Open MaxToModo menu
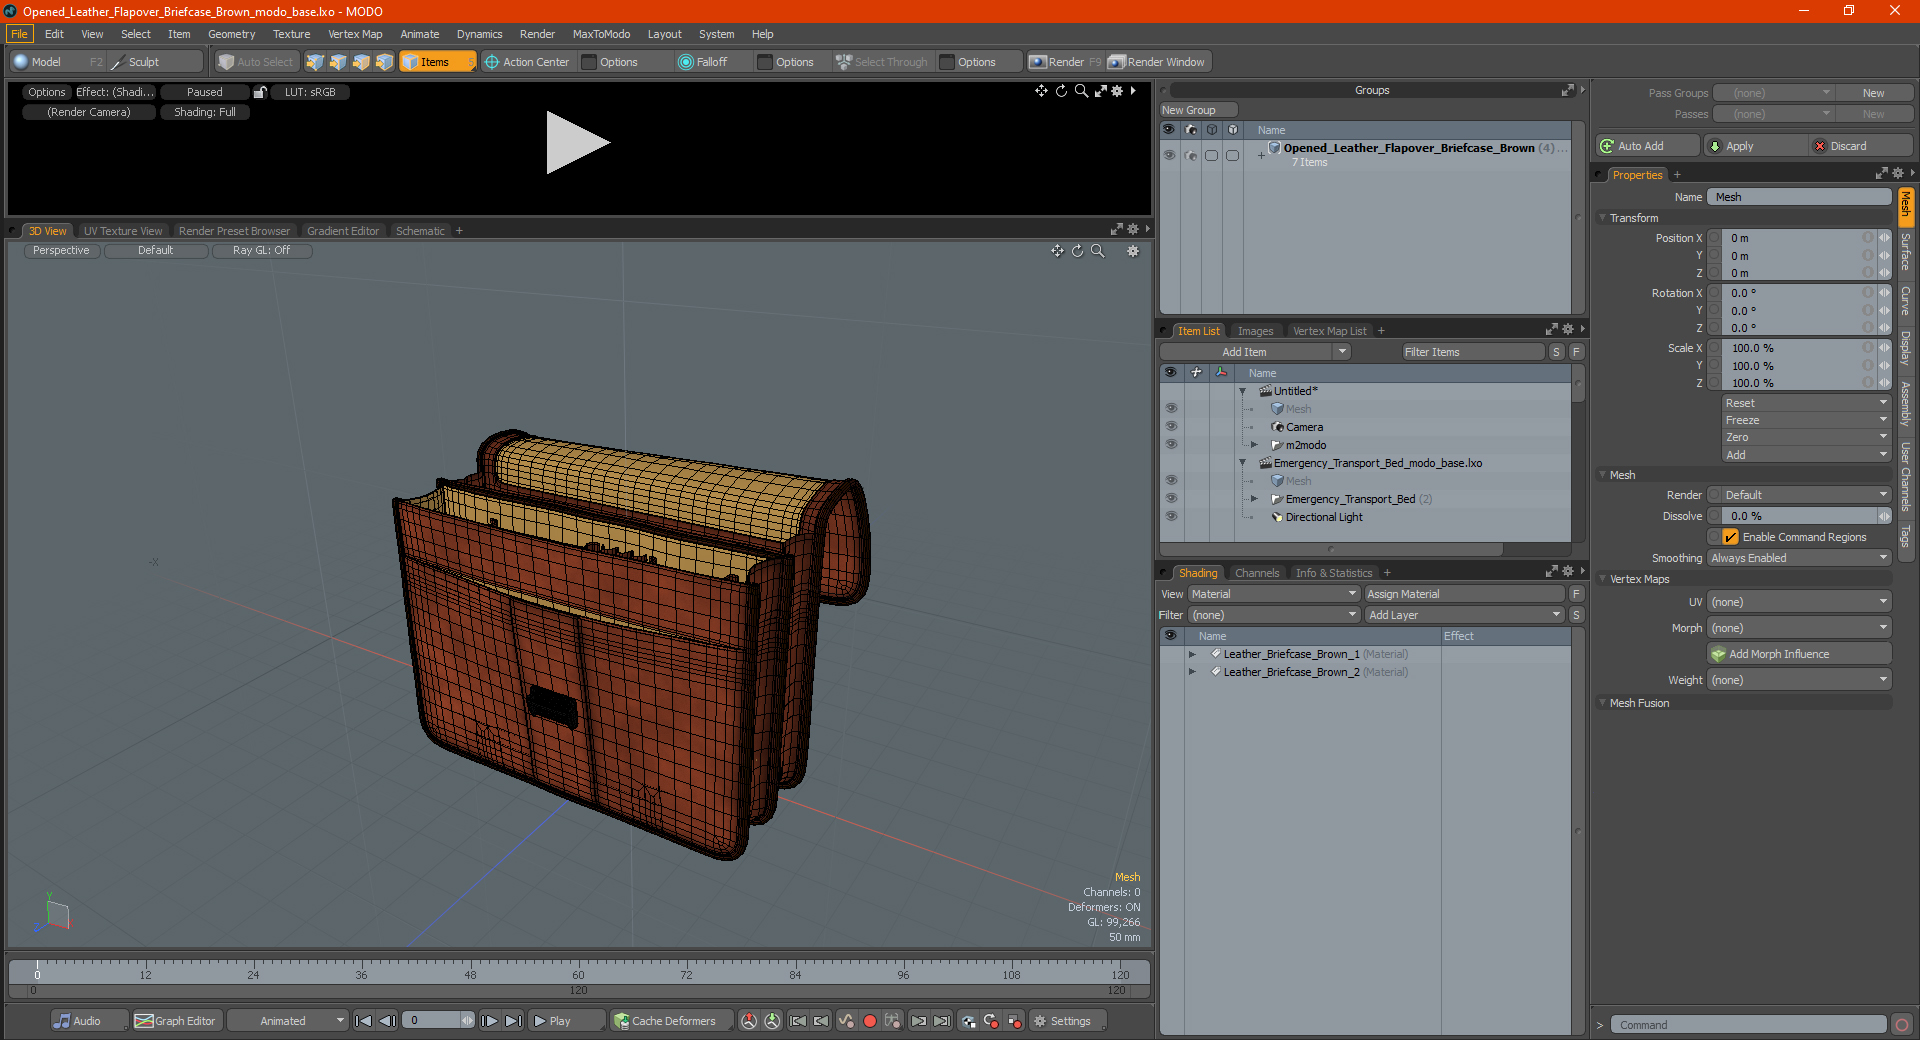This screenshot has width=1920, height=1040. pos(601,34)
